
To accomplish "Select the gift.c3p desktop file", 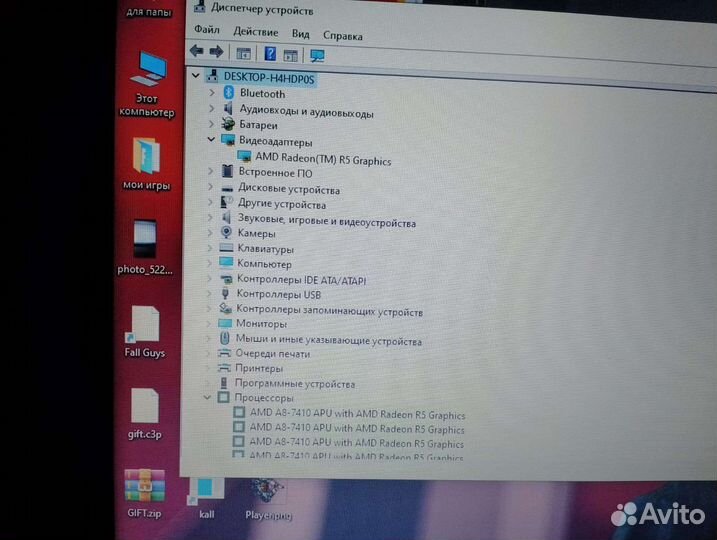I will tap(144, 413).
